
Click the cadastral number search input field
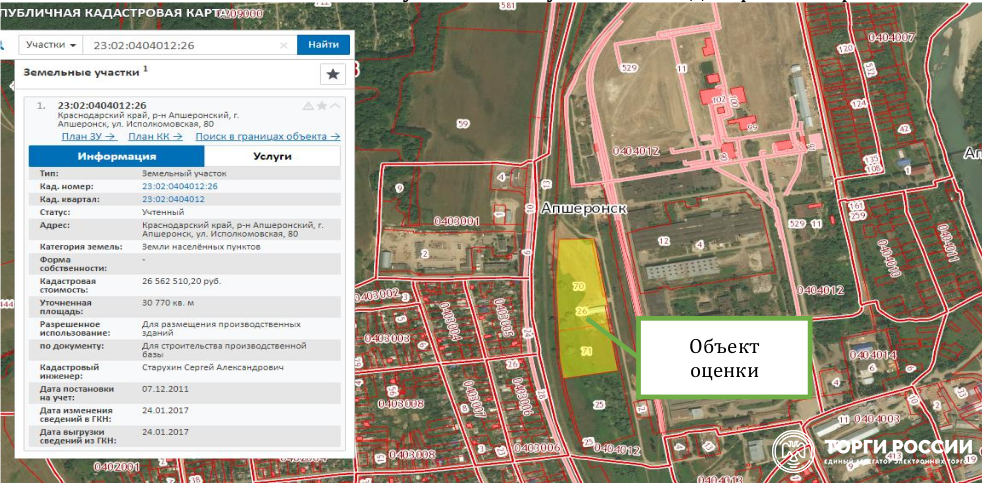pyautogui.click(x=180, y=45)
